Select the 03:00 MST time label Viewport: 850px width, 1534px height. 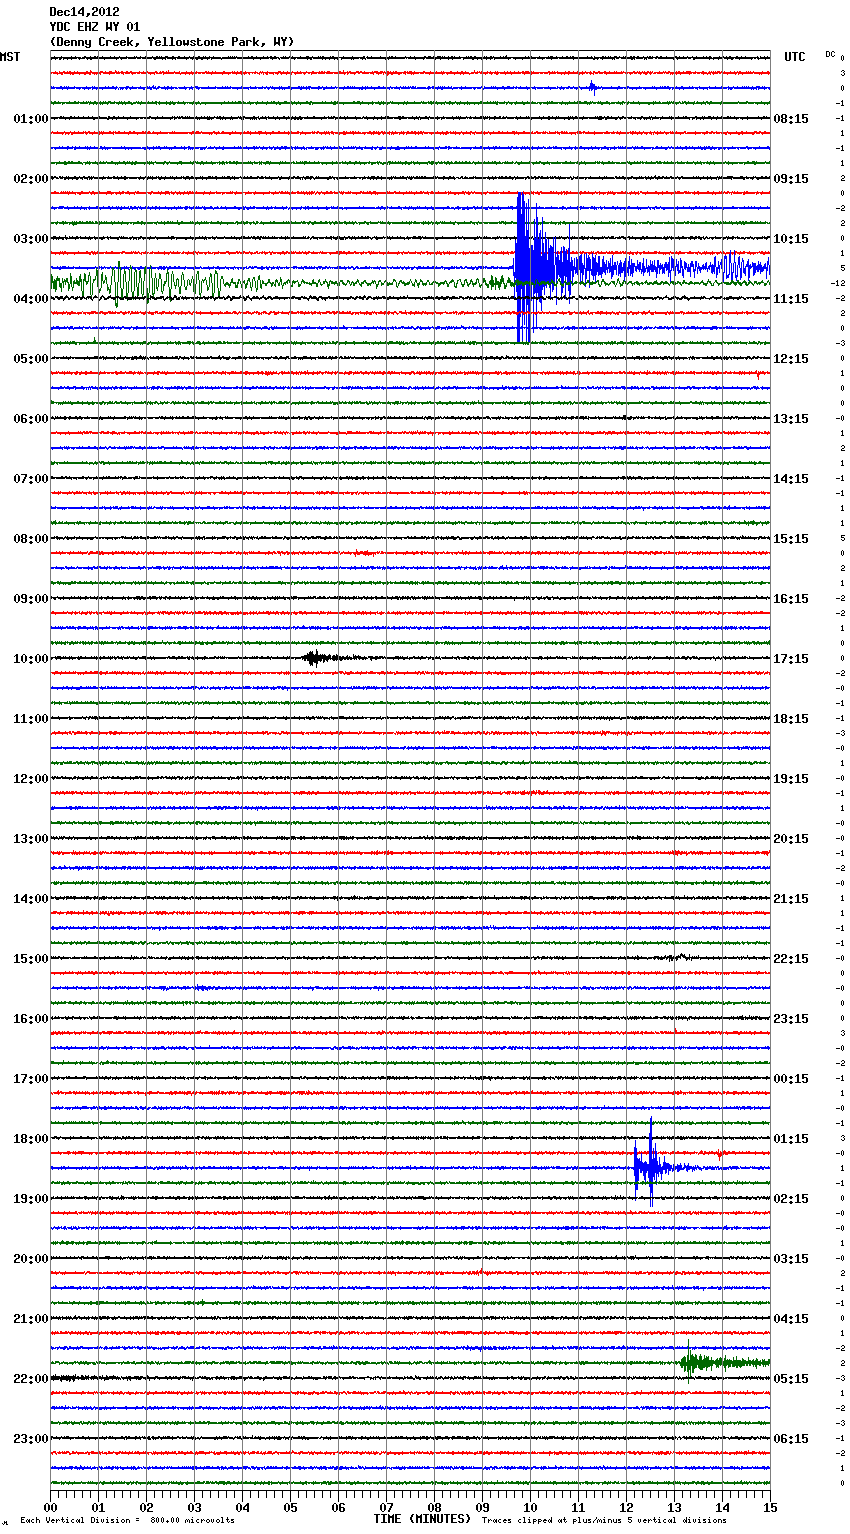click(31, 239)
